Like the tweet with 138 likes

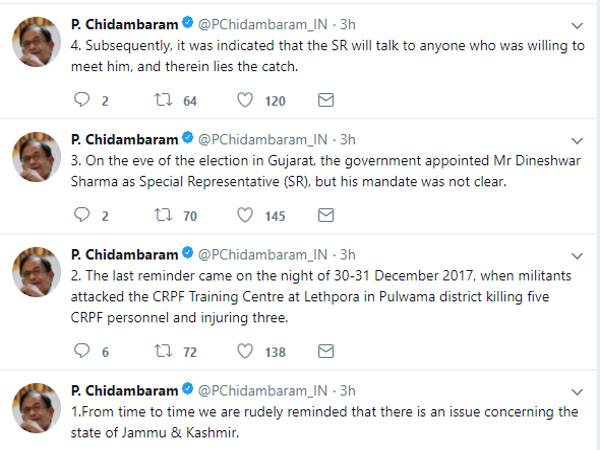(x=244, y=351)
